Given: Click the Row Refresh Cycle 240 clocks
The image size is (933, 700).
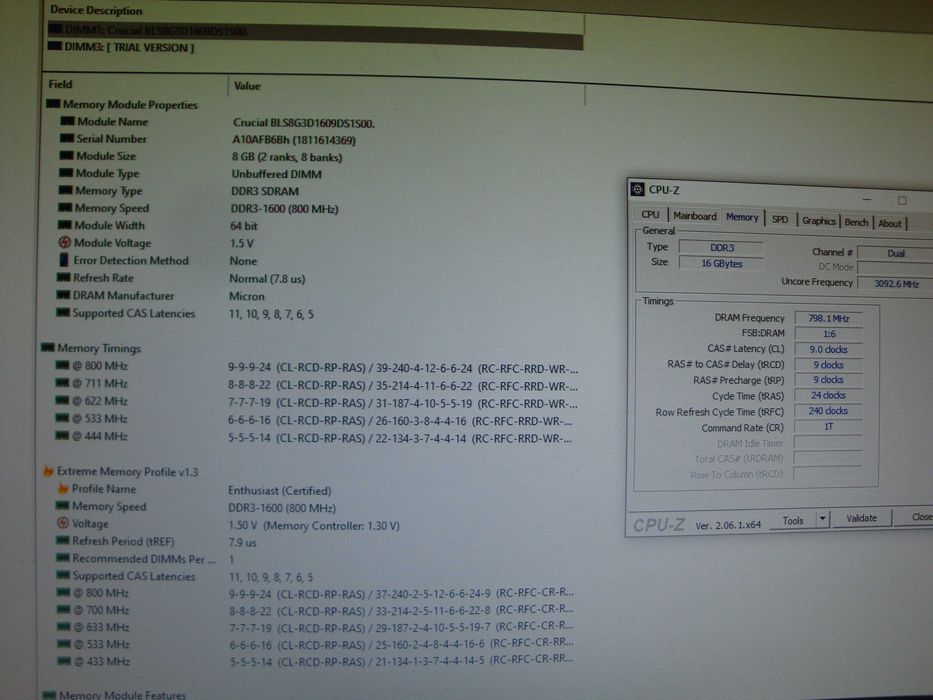Looking at the screenshot, I should 828,411.
